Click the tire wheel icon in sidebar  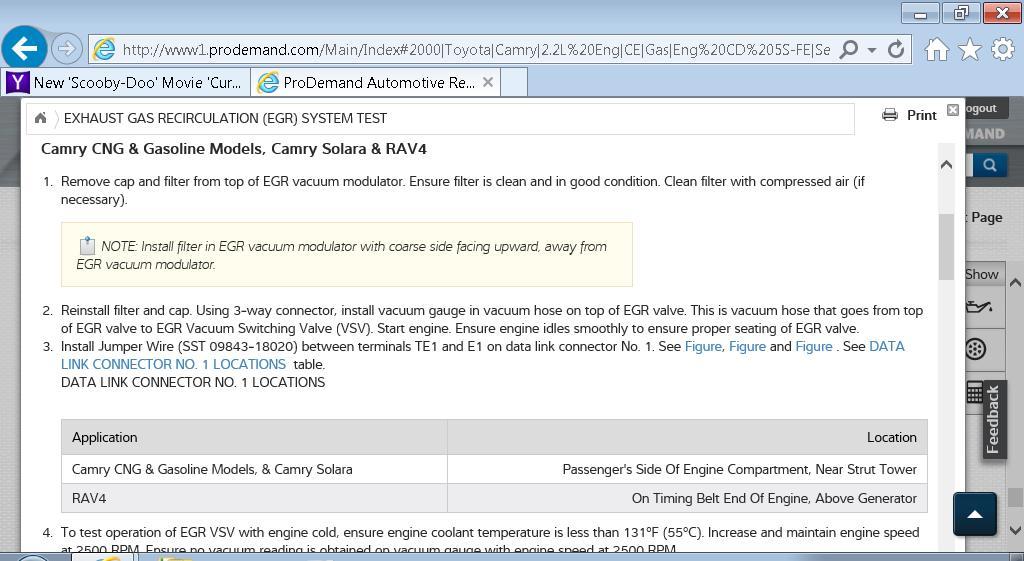click(976, 349)
